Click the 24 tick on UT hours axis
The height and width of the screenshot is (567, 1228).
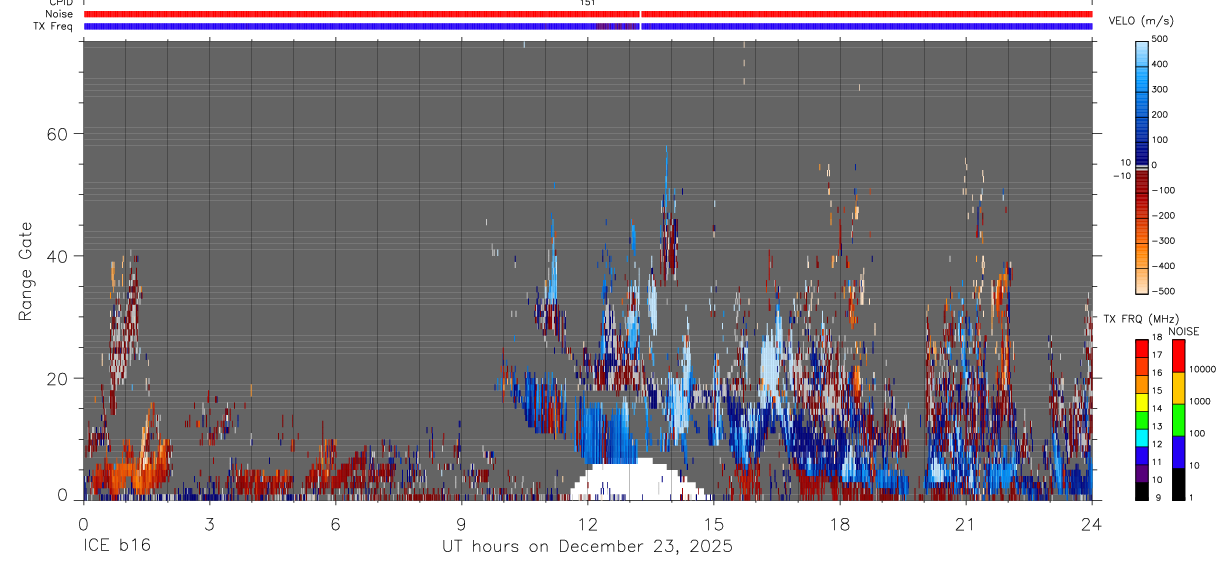point(1092,524)
